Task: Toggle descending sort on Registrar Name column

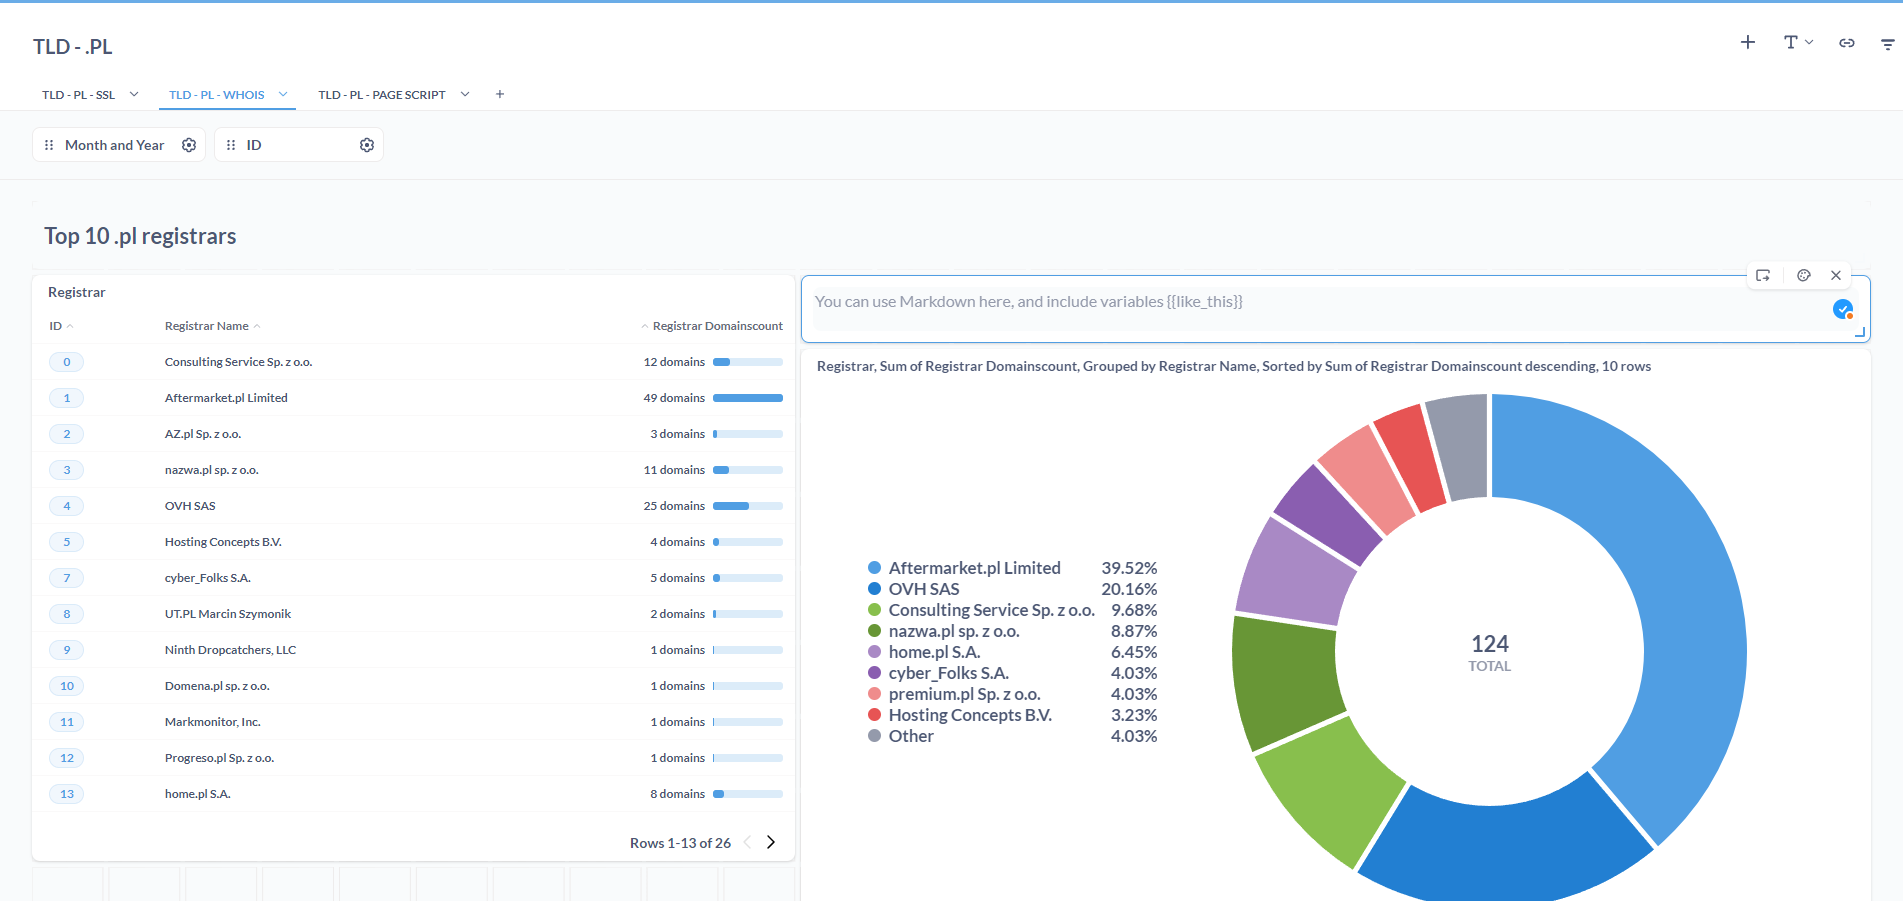Action: [x=257, y=325]
